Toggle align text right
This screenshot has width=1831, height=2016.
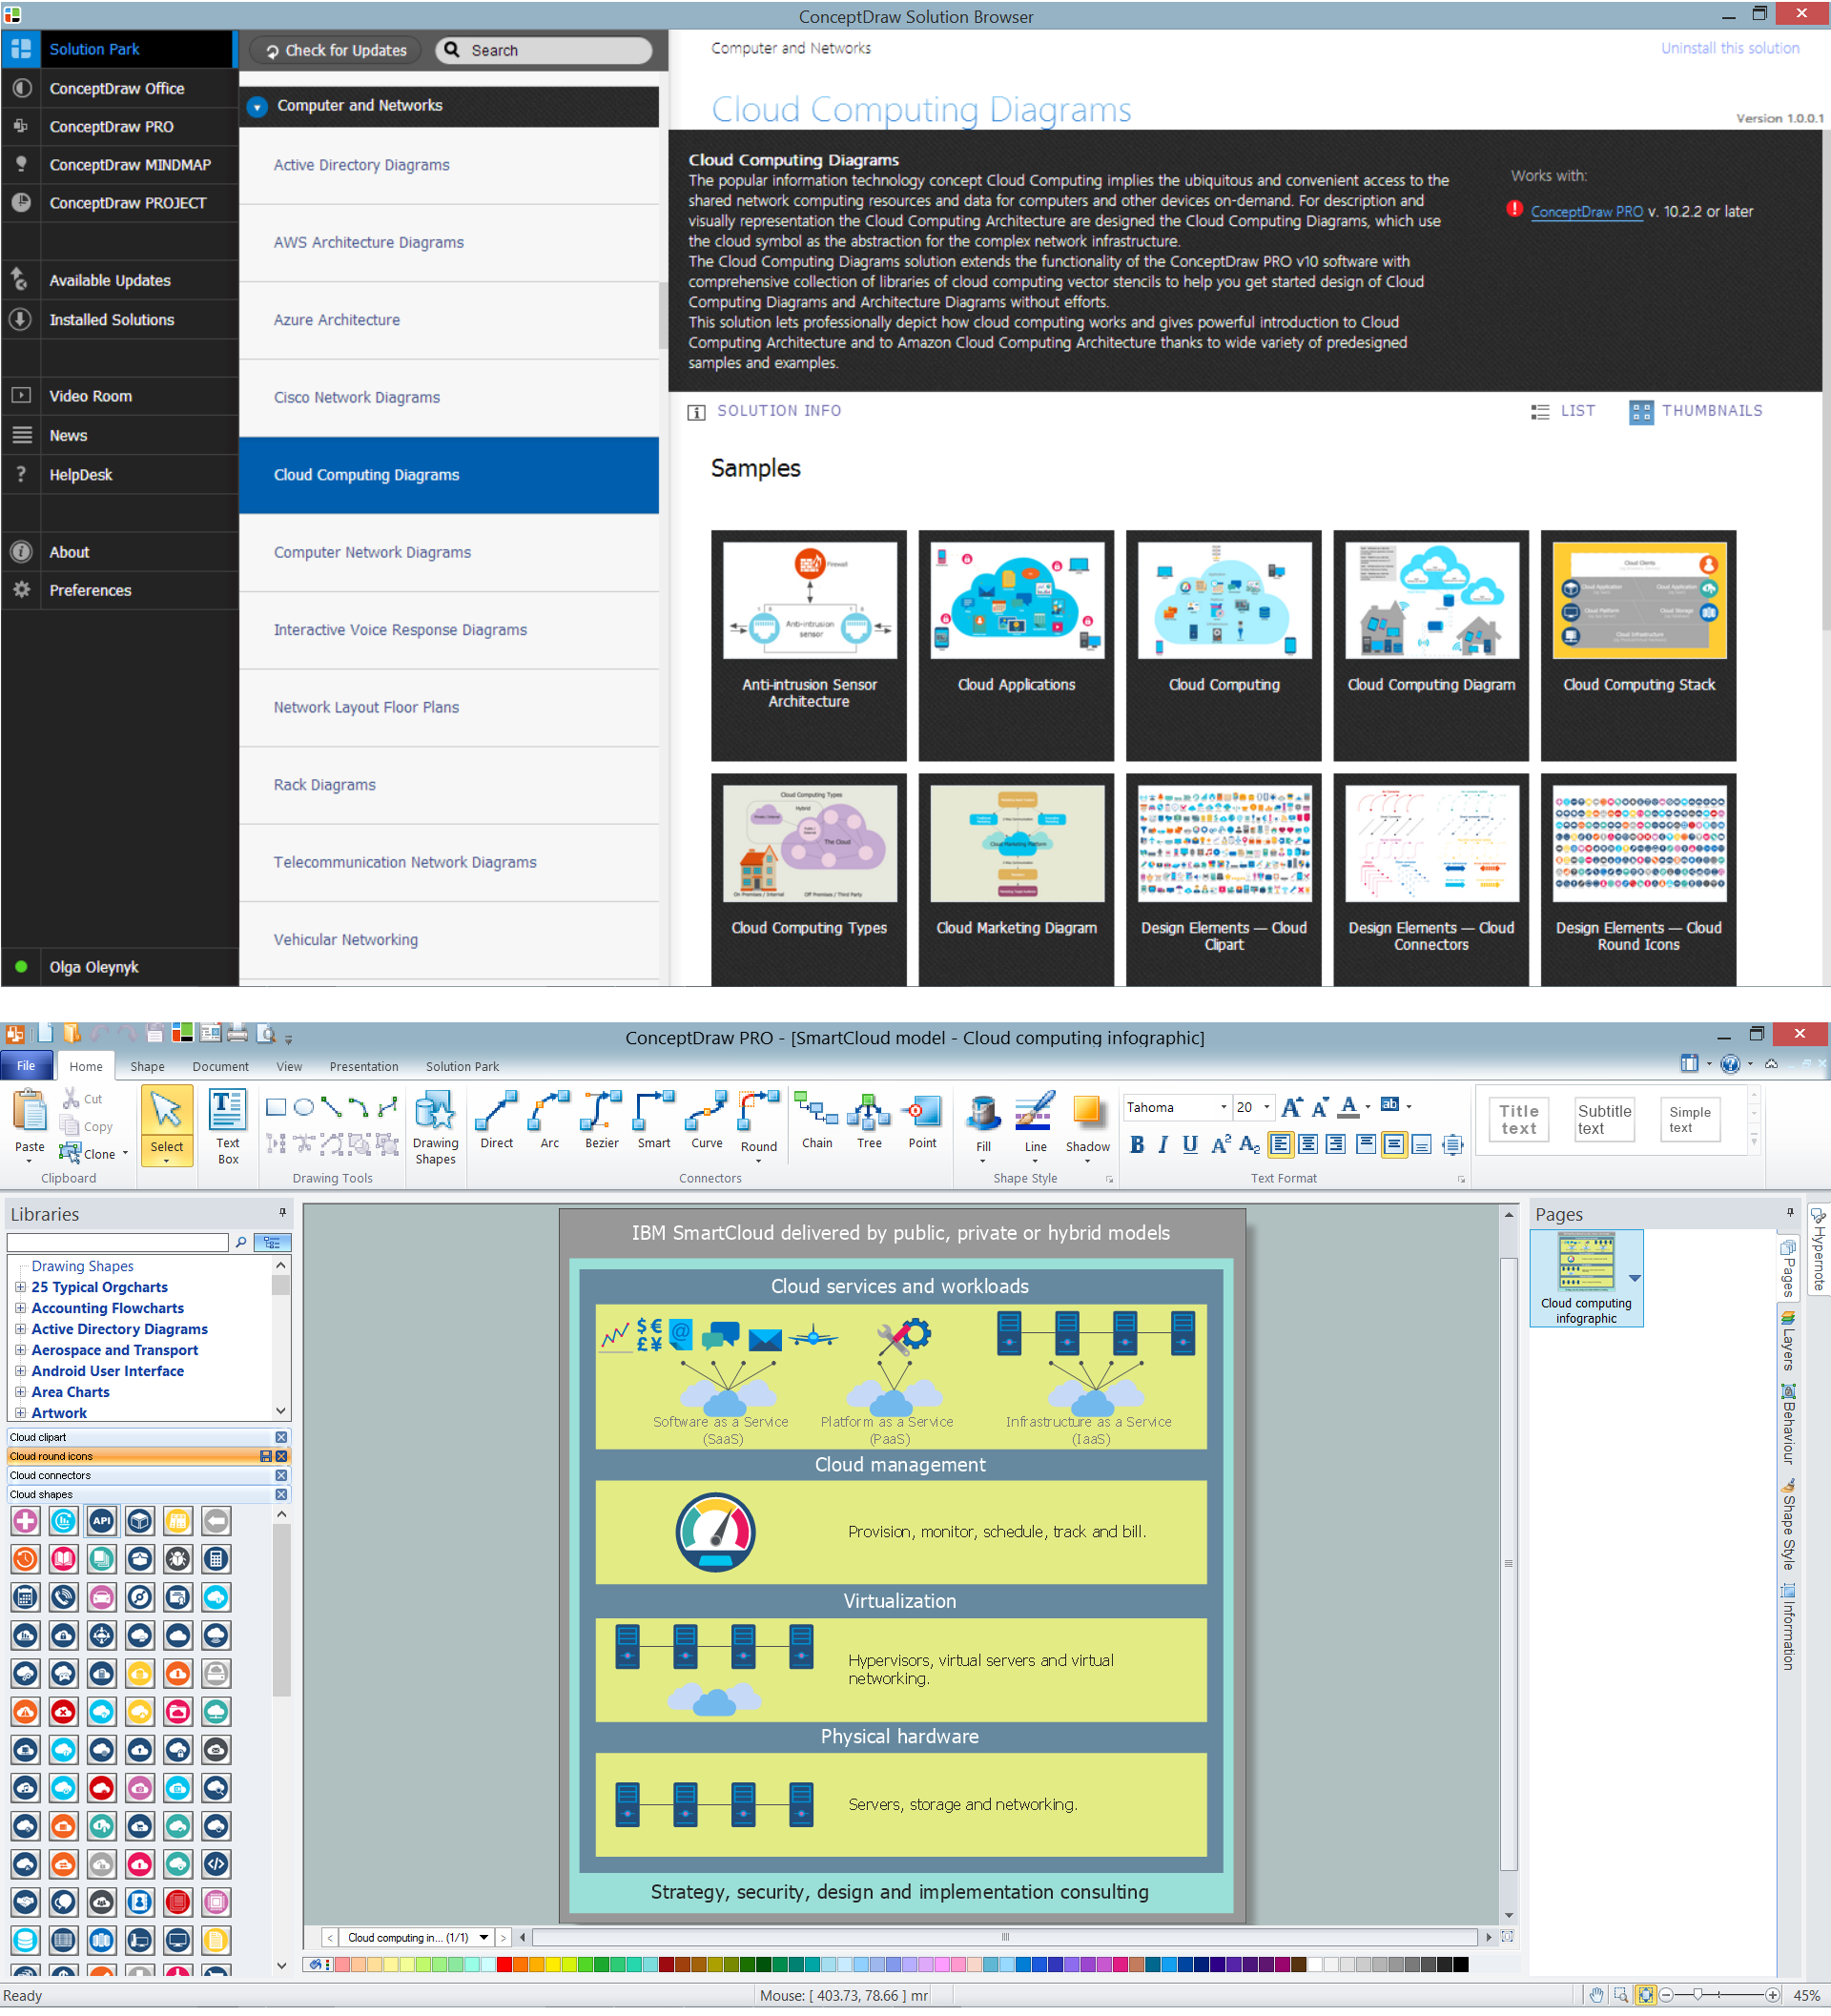1335,1145
